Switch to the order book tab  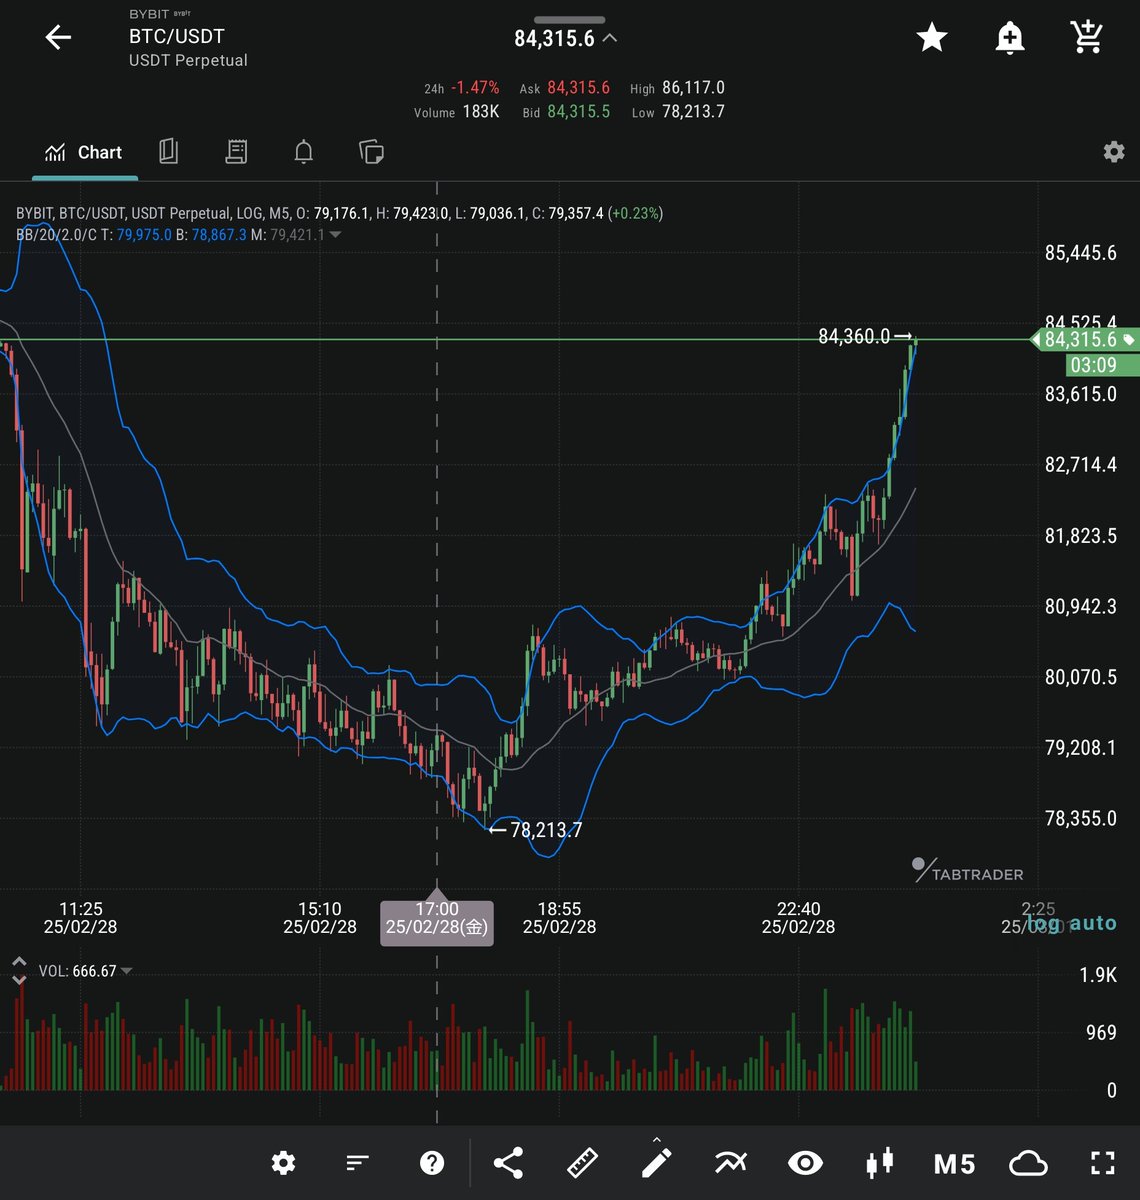[168, 152]
